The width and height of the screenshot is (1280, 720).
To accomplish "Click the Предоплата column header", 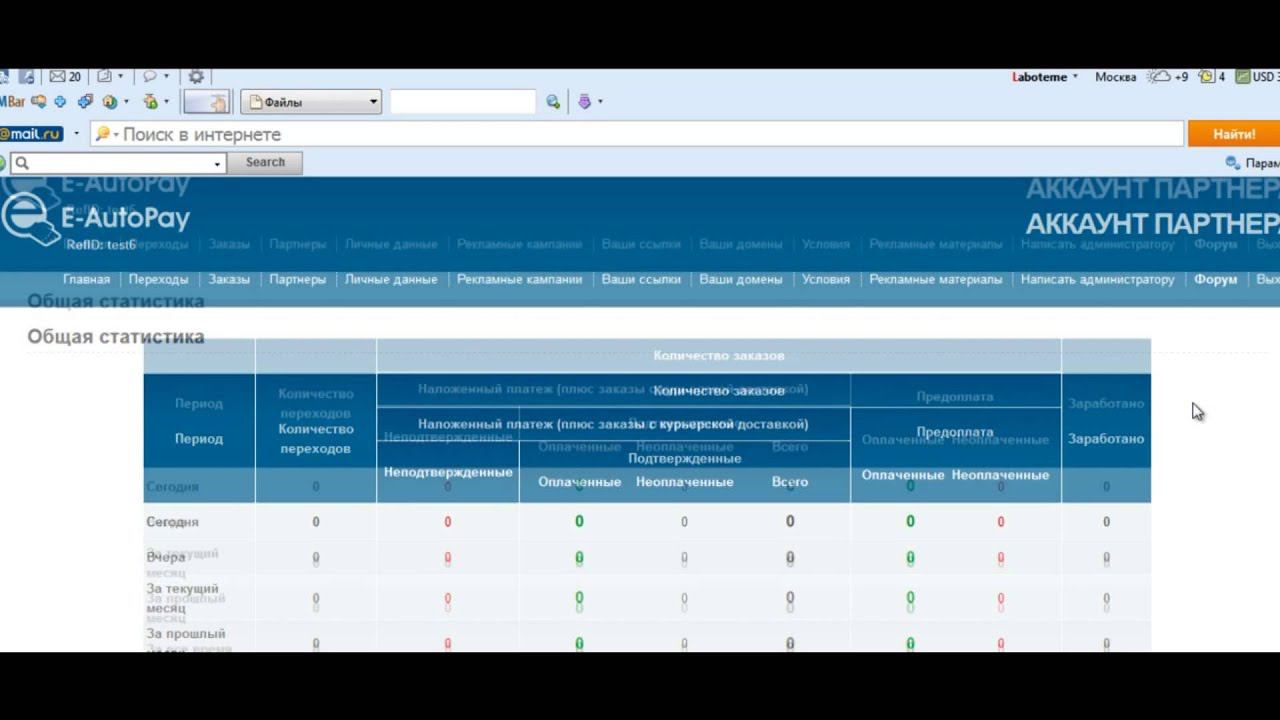I will click(955, 432).
